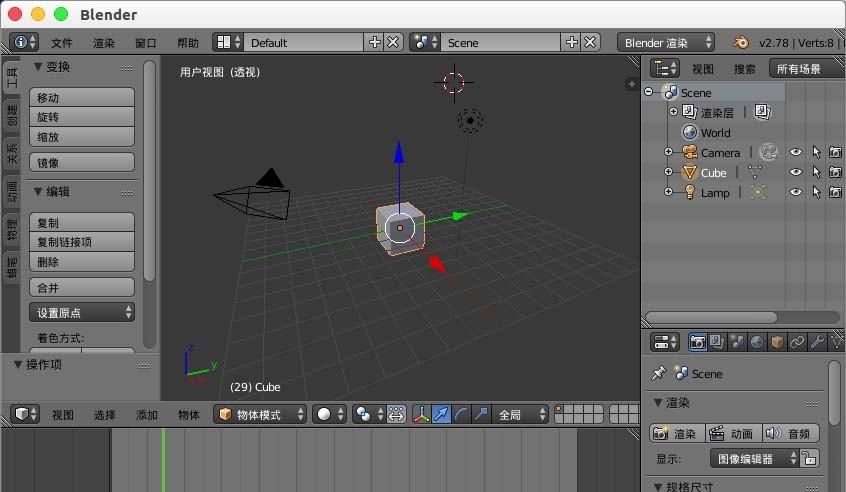
Task: Toggle manipulate center points button
Action: tap(397, 414)
